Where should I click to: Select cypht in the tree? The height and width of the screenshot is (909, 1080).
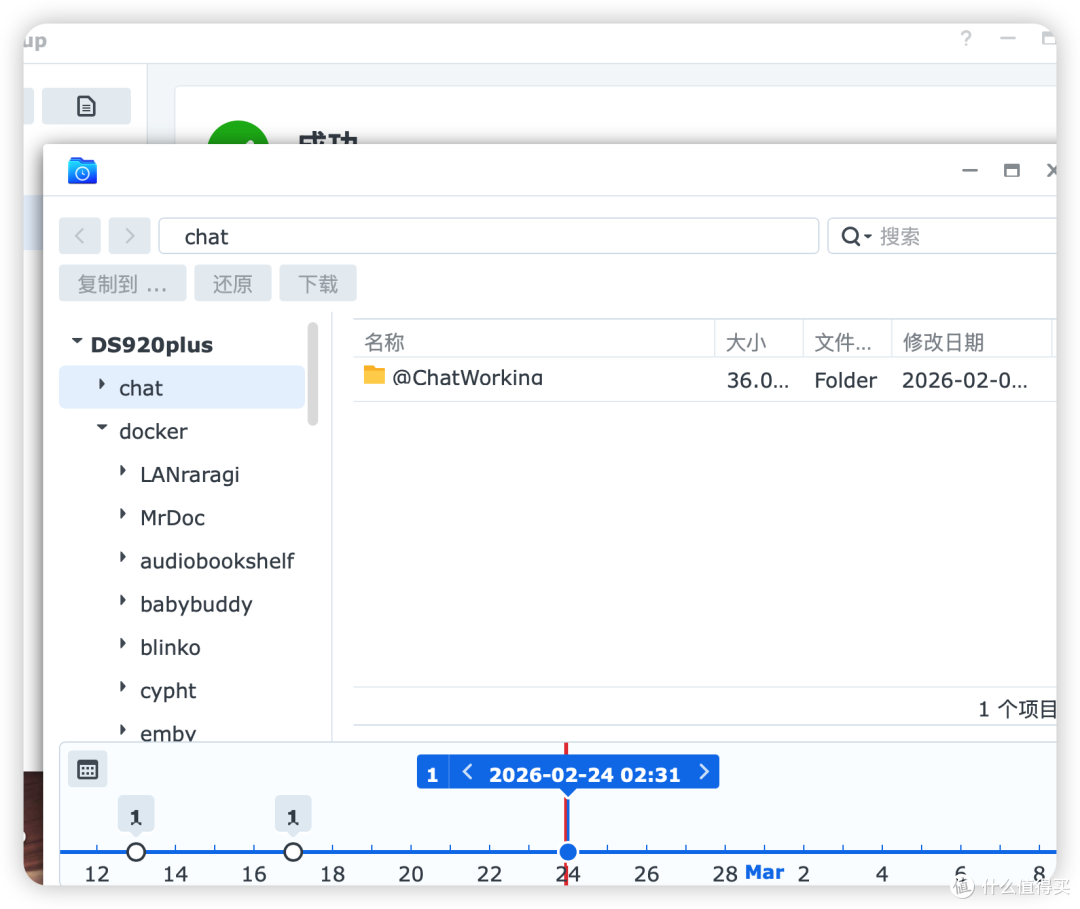coord(168,691)
